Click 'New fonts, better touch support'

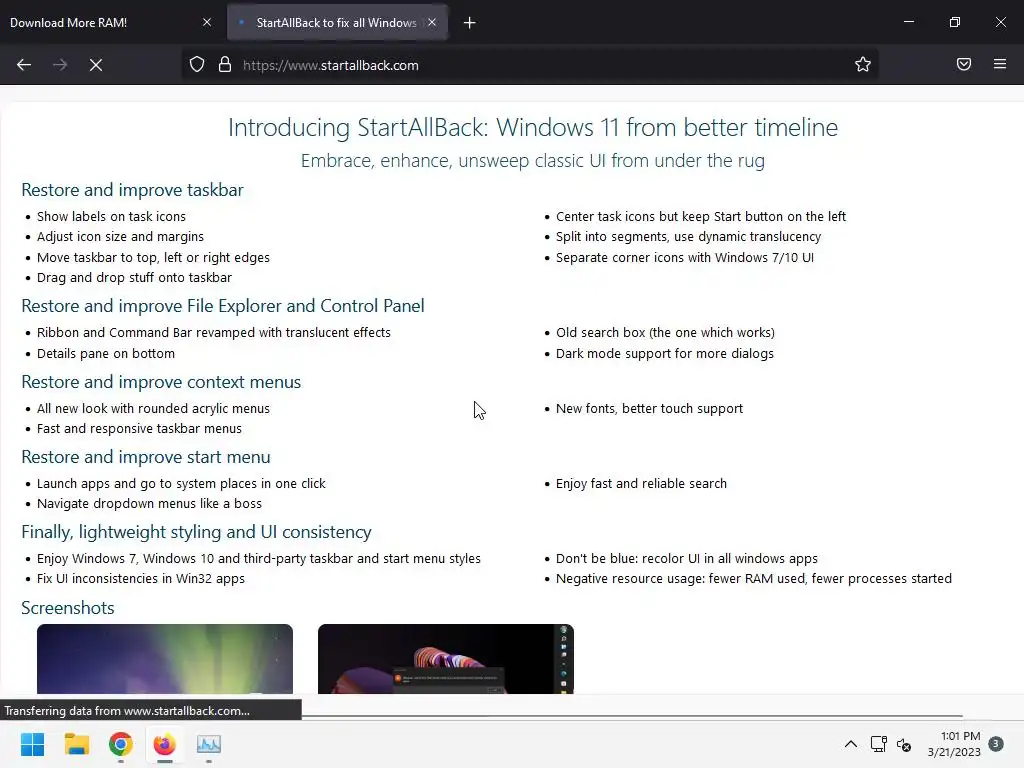click(649, 408)
